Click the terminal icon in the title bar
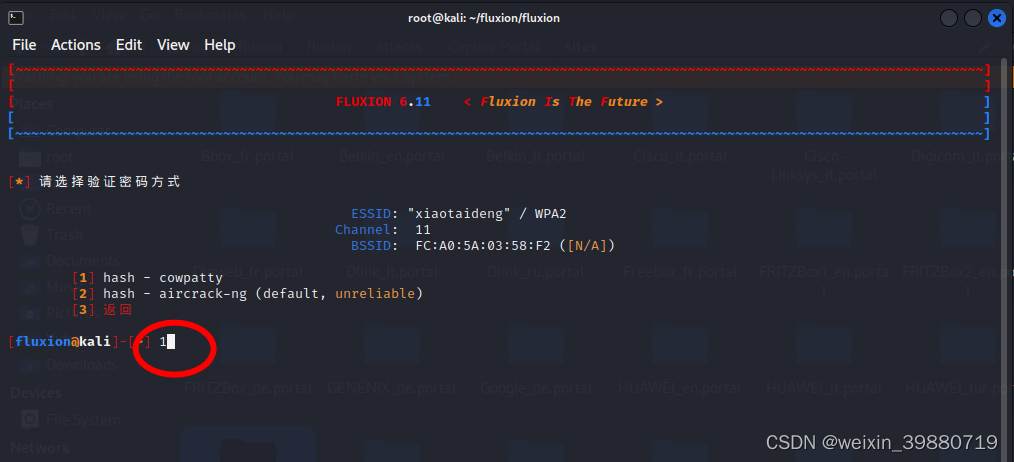Viewport: 1014px width, 462px height. point(17,18)
